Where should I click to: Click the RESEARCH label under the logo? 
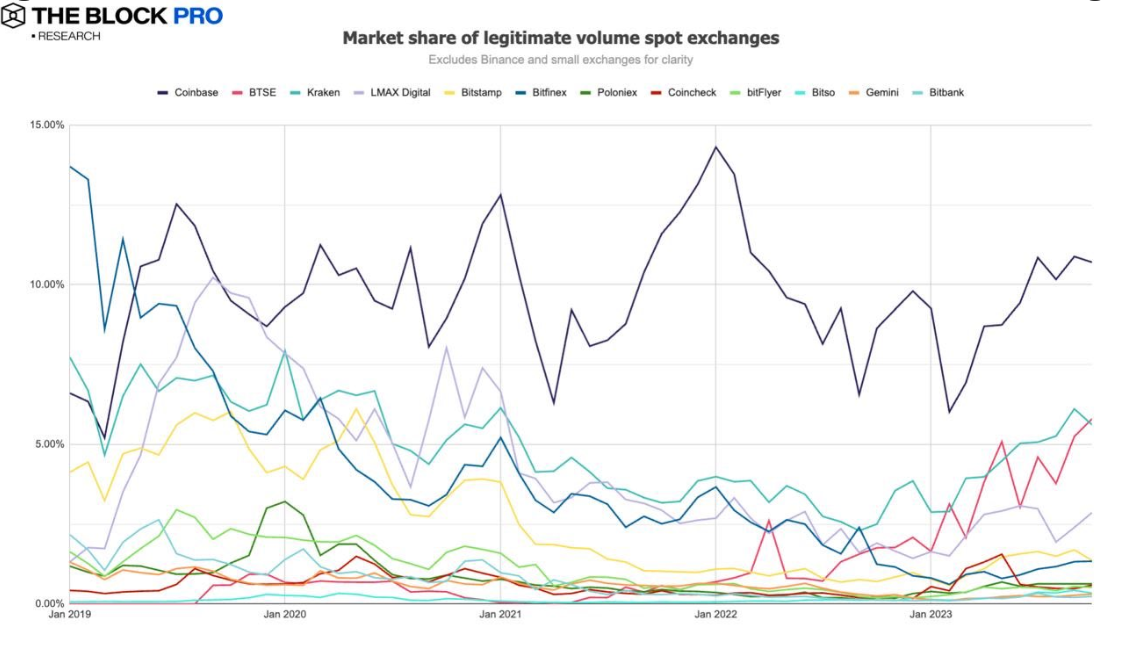pyautogui.click(x=69, y=36)
